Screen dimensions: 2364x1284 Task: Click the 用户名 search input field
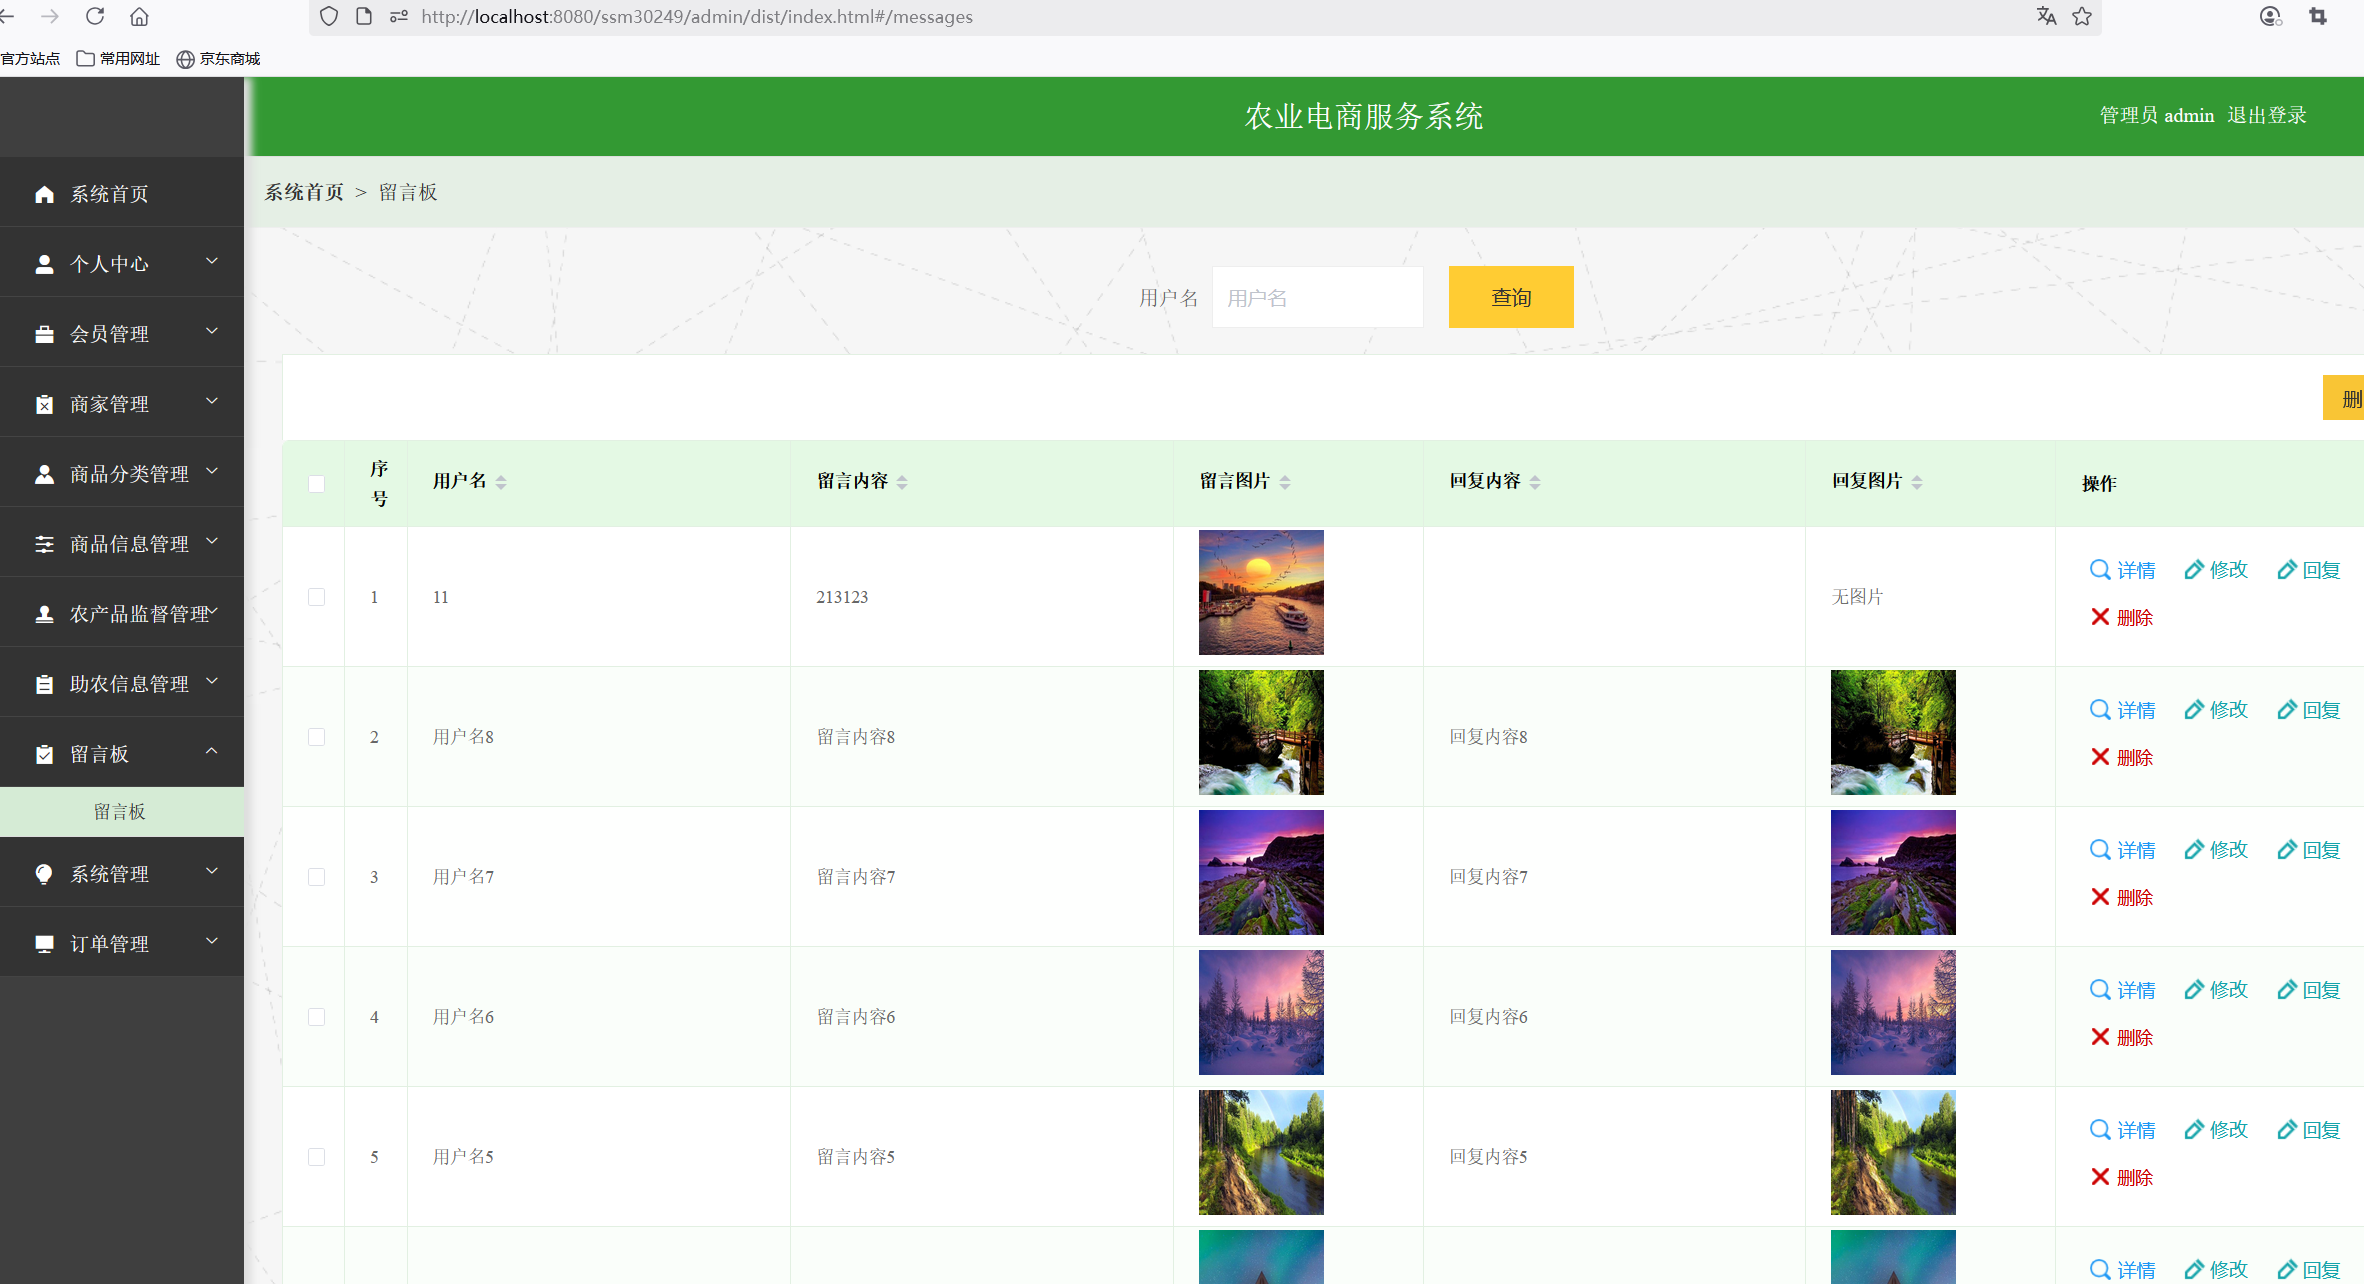tap(1317, 297)
